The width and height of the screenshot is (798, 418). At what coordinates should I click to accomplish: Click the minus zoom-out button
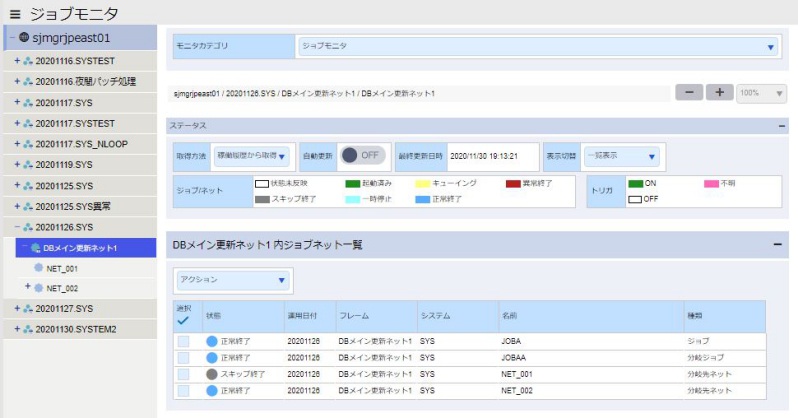pos(689,93)
